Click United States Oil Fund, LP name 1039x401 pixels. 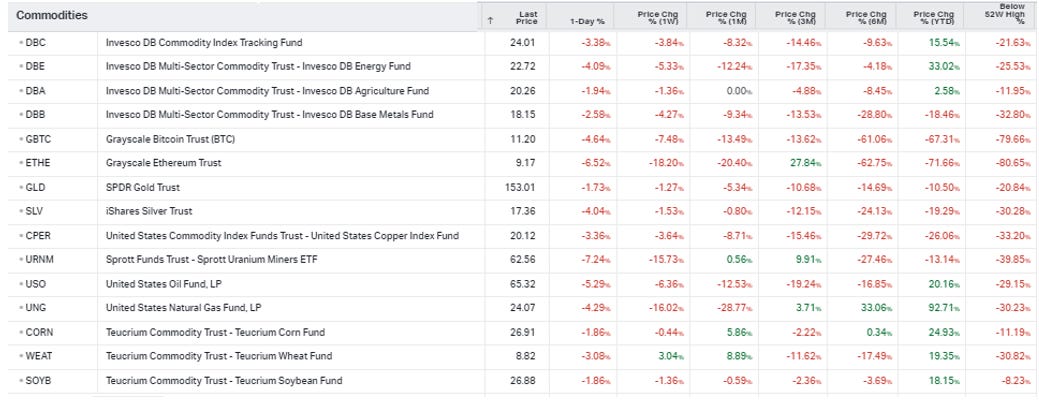coord(167,284)
